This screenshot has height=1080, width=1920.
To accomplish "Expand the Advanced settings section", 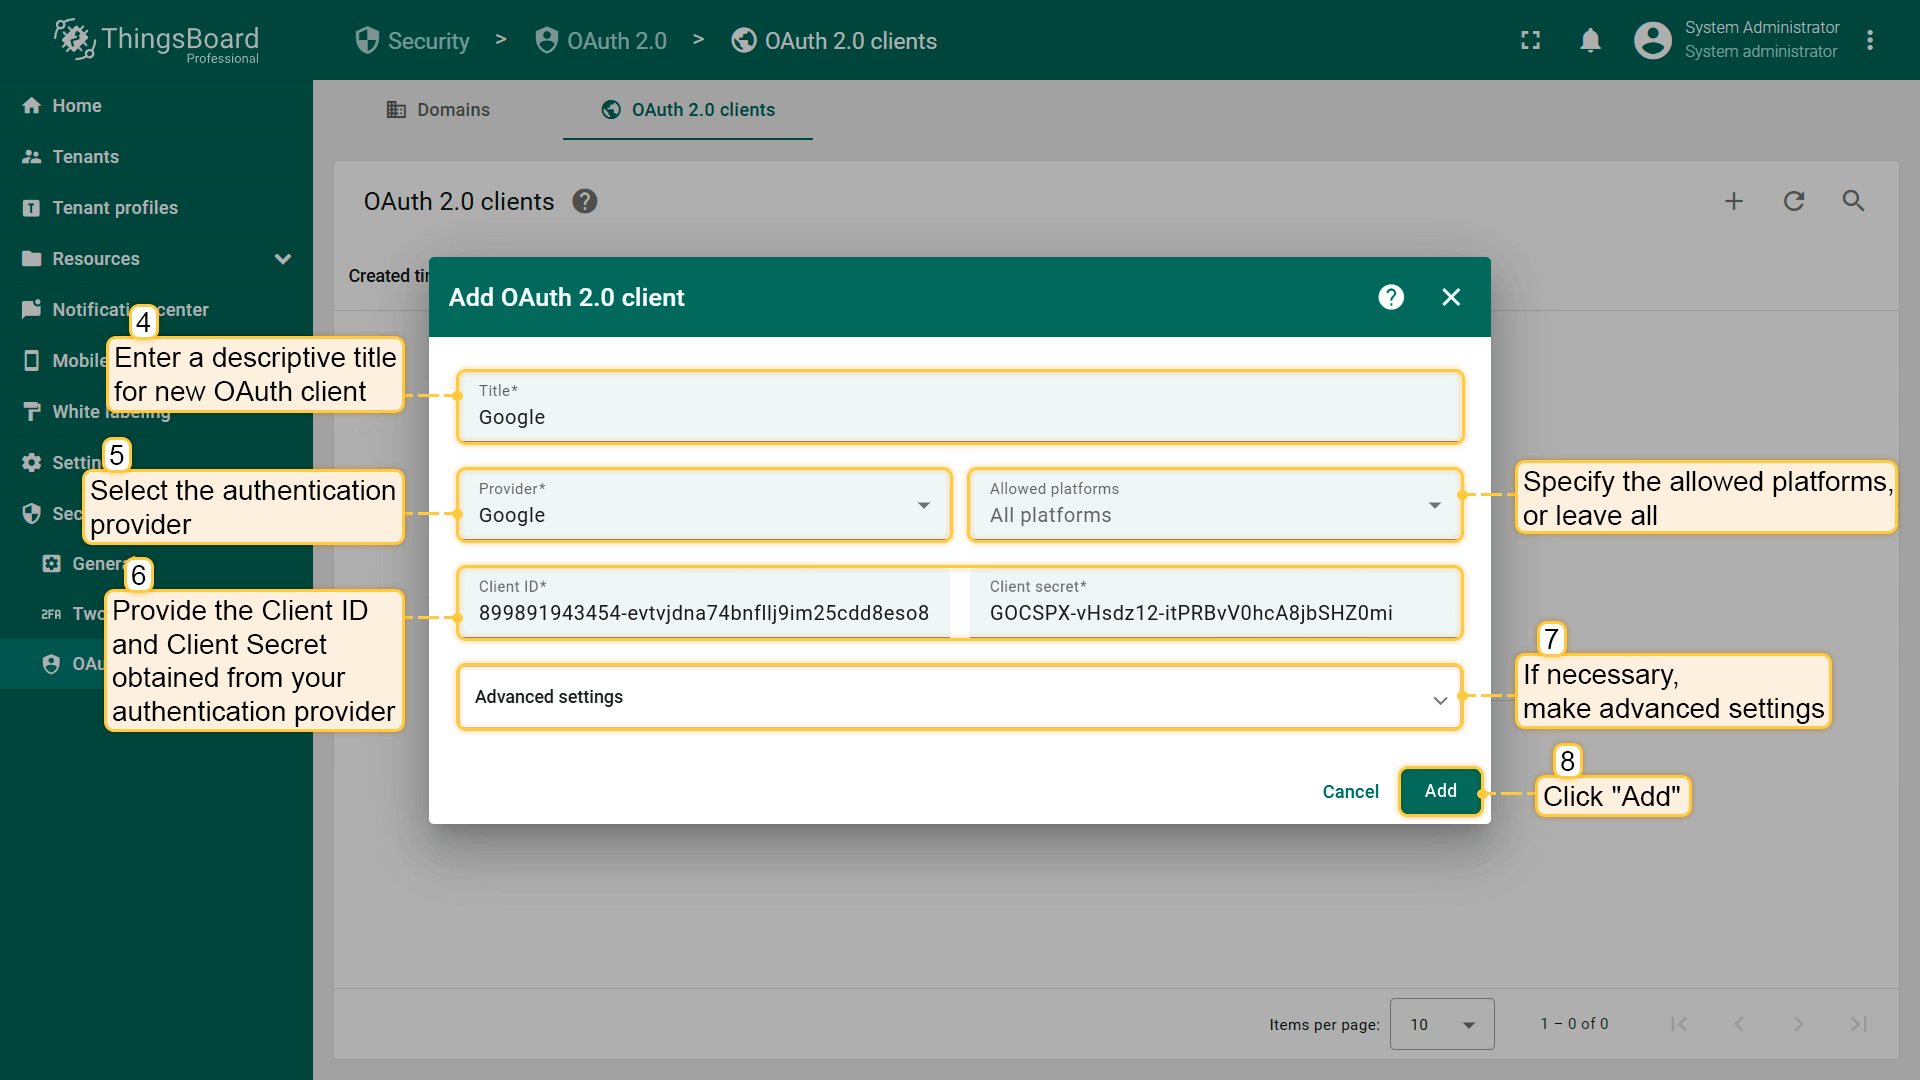I will (959, 697).
